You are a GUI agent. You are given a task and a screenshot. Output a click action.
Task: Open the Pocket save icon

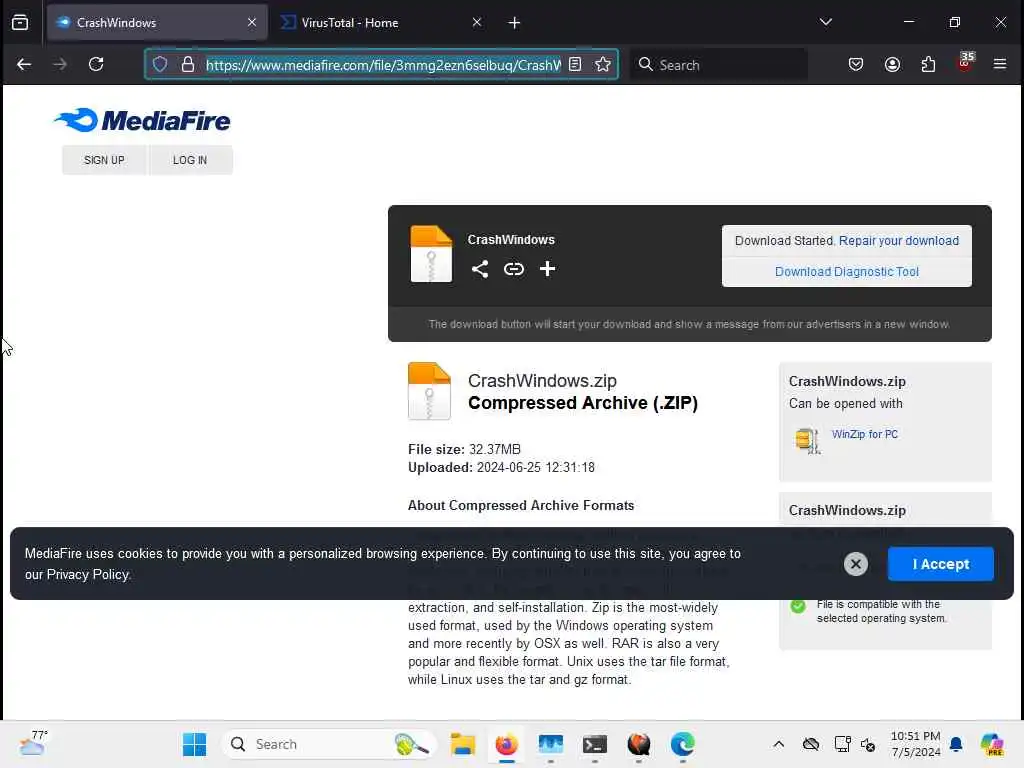[856, 64]
